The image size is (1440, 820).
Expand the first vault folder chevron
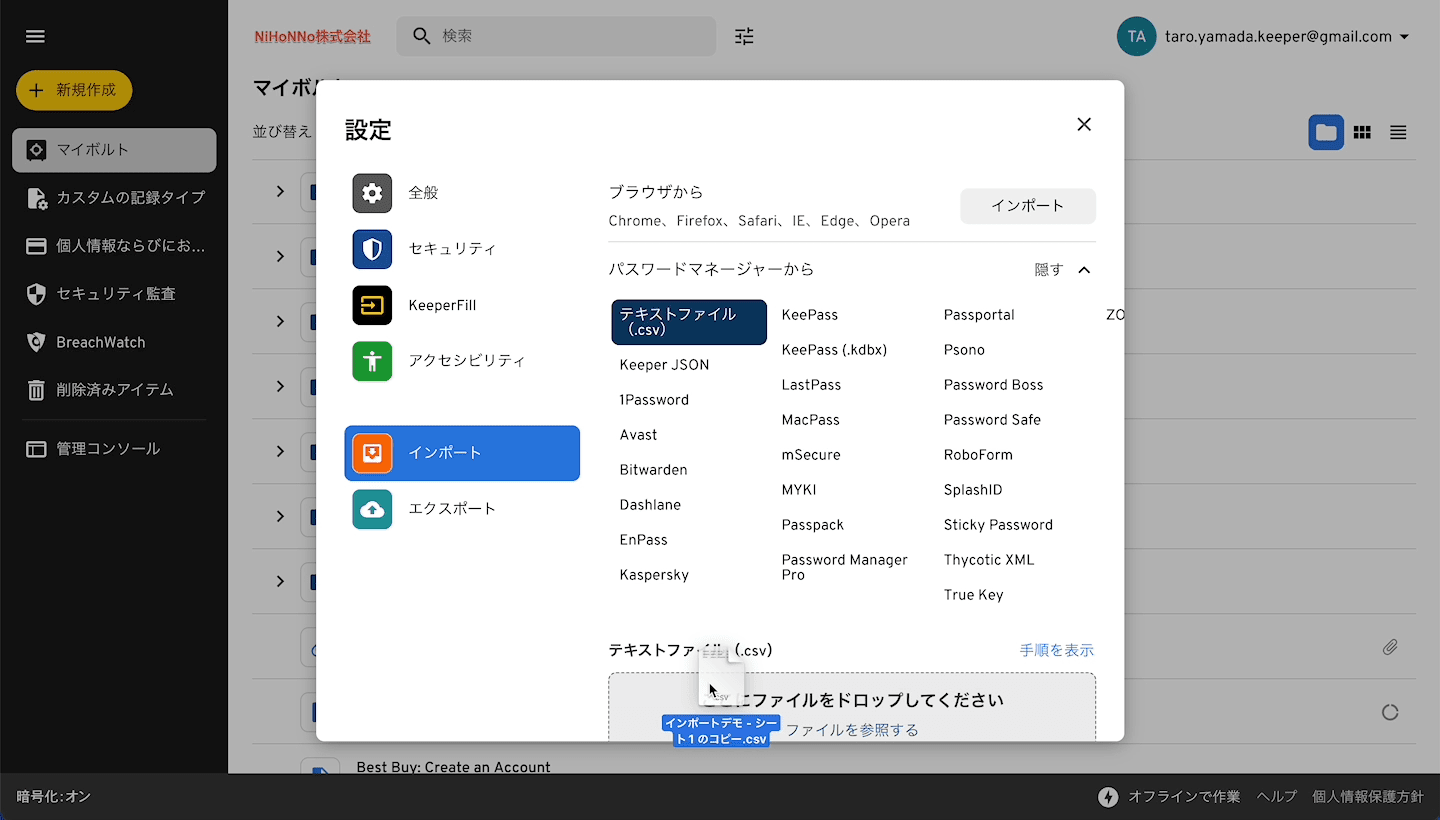pyautogui.click(x=280, y=191)
